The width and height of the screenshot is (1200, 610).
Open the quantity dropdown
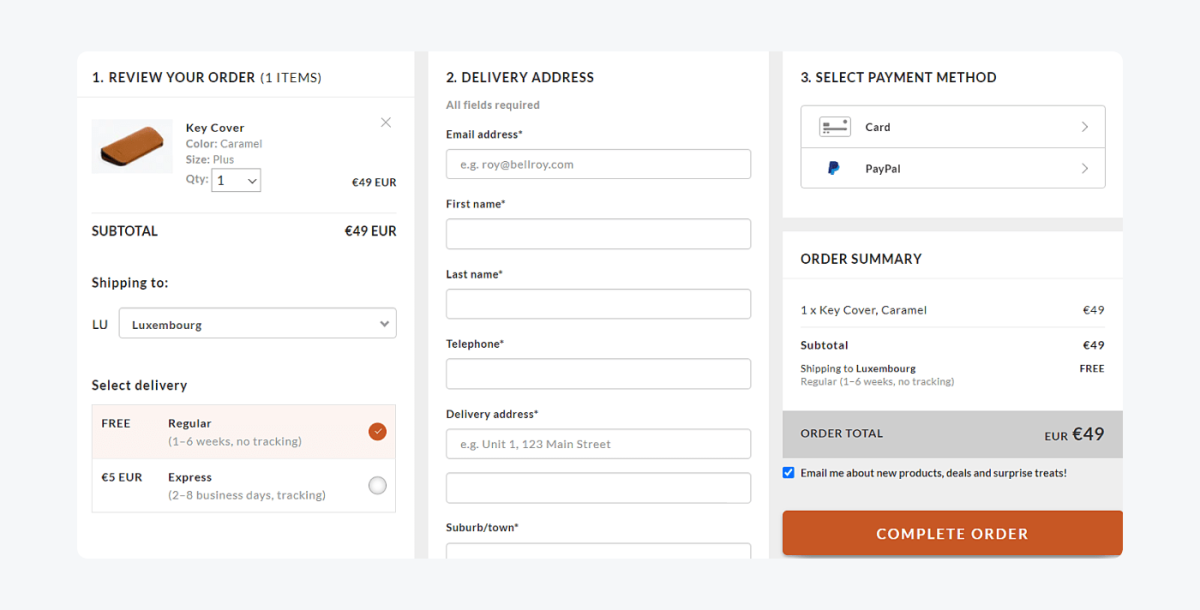pos(236,180)
